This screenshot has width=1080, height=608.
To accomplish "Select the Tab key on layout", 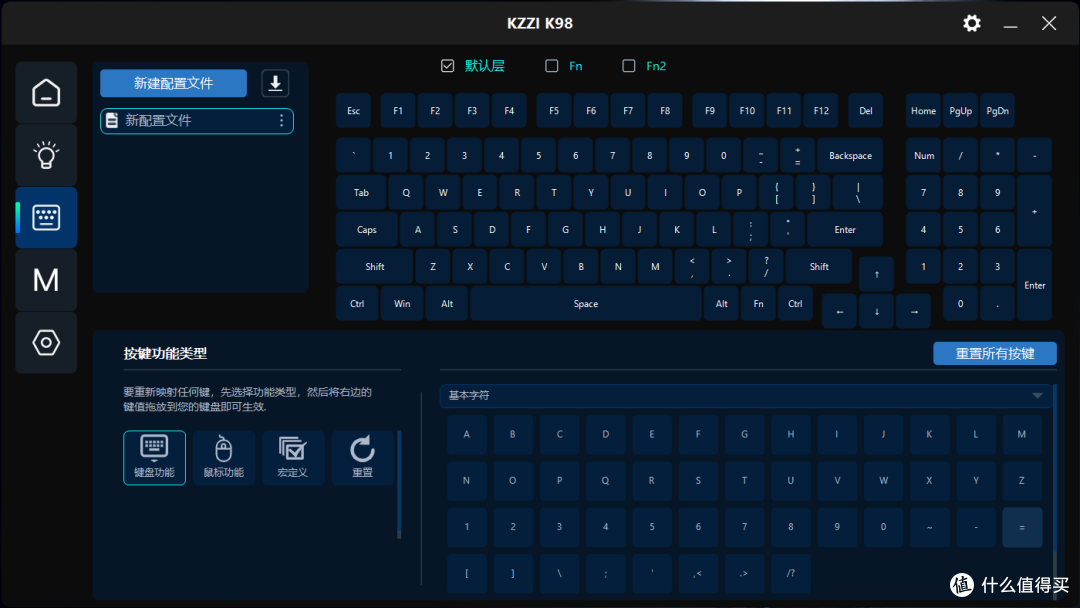I will [362, 193].
